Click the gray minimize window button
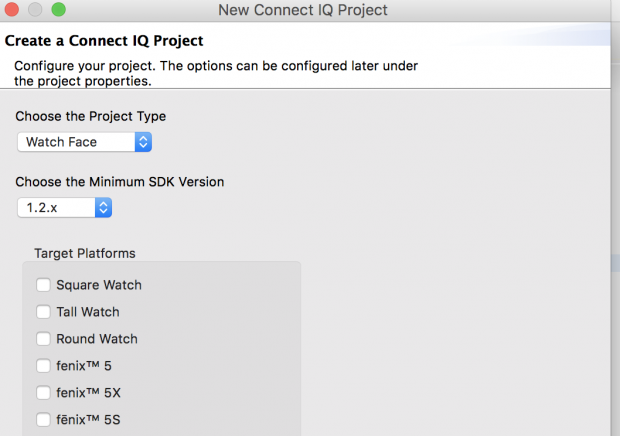This screenshot has height=436, width=620. coord(35,9)
